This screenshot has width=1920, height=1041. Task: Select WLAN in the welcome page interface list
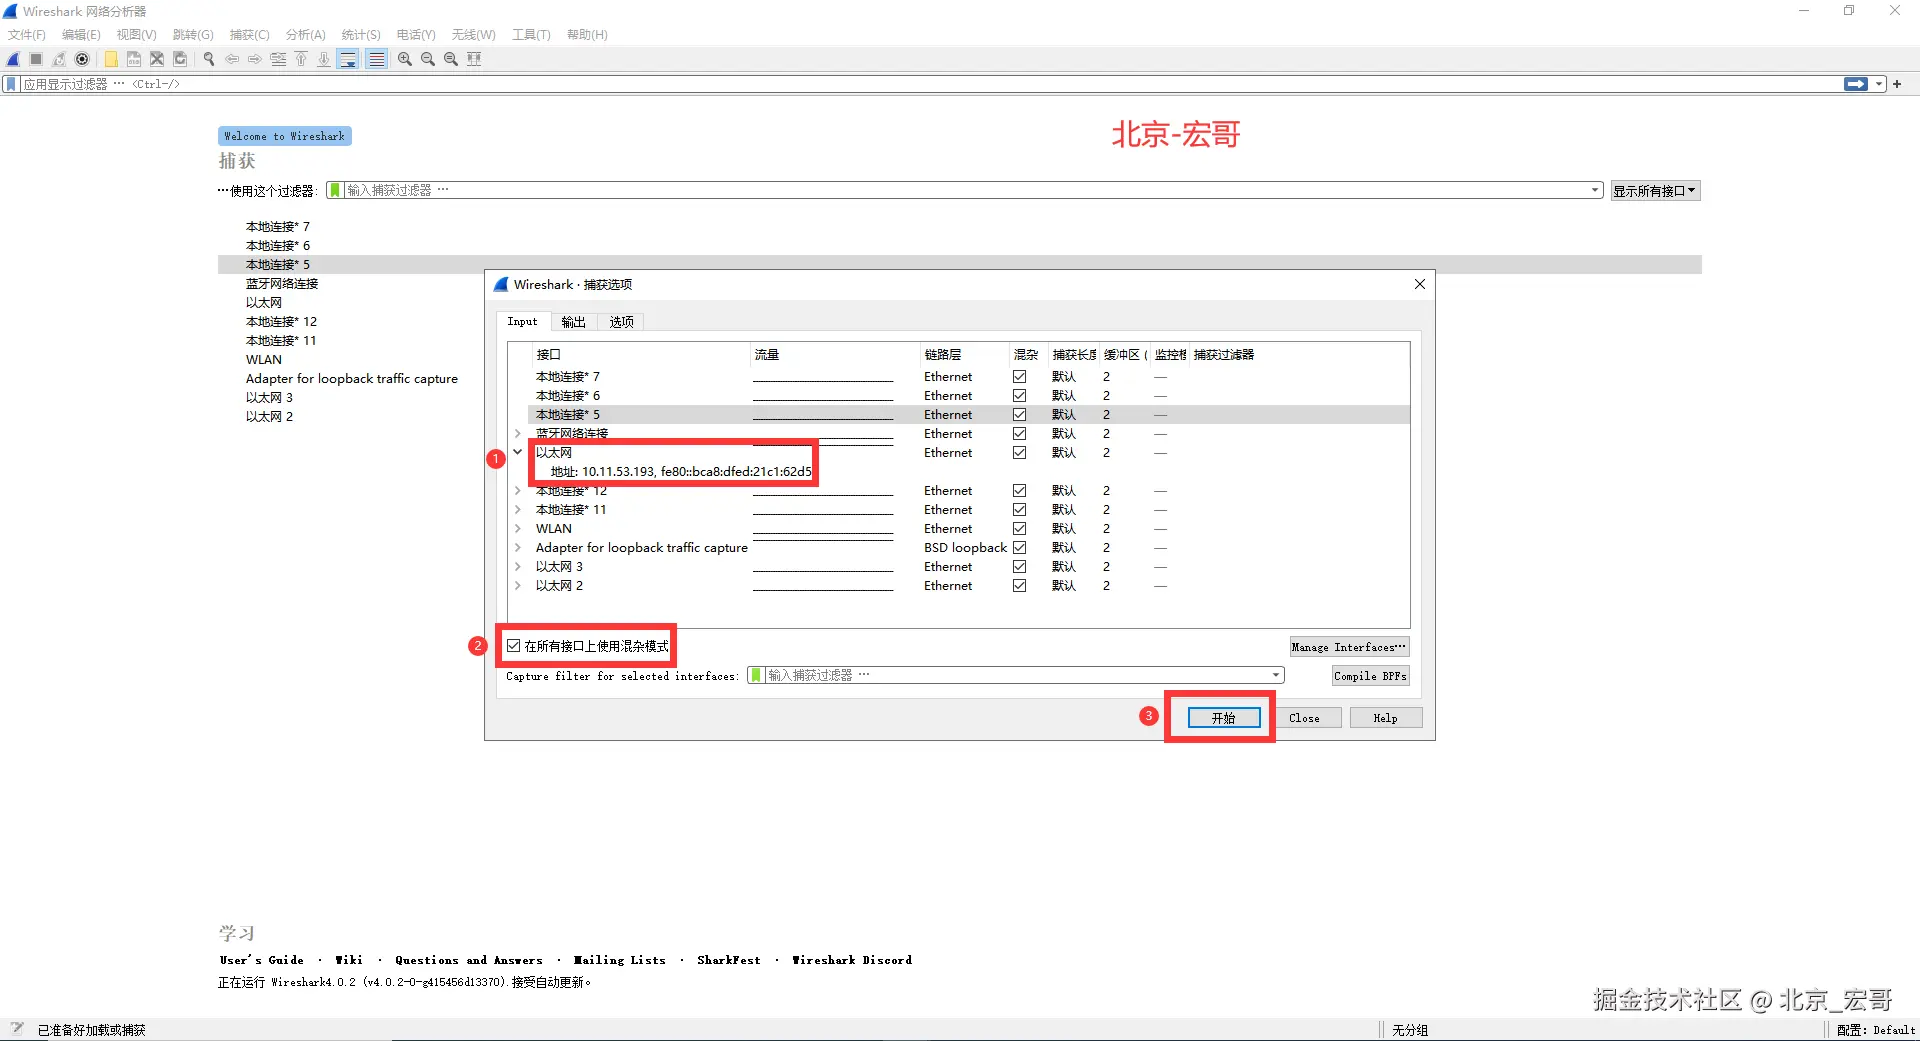click(264, 360)
